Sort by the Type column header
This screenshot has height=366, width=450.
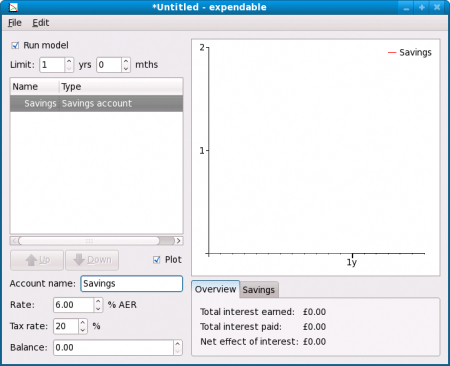pyautogui.click(x=121, y=87)
